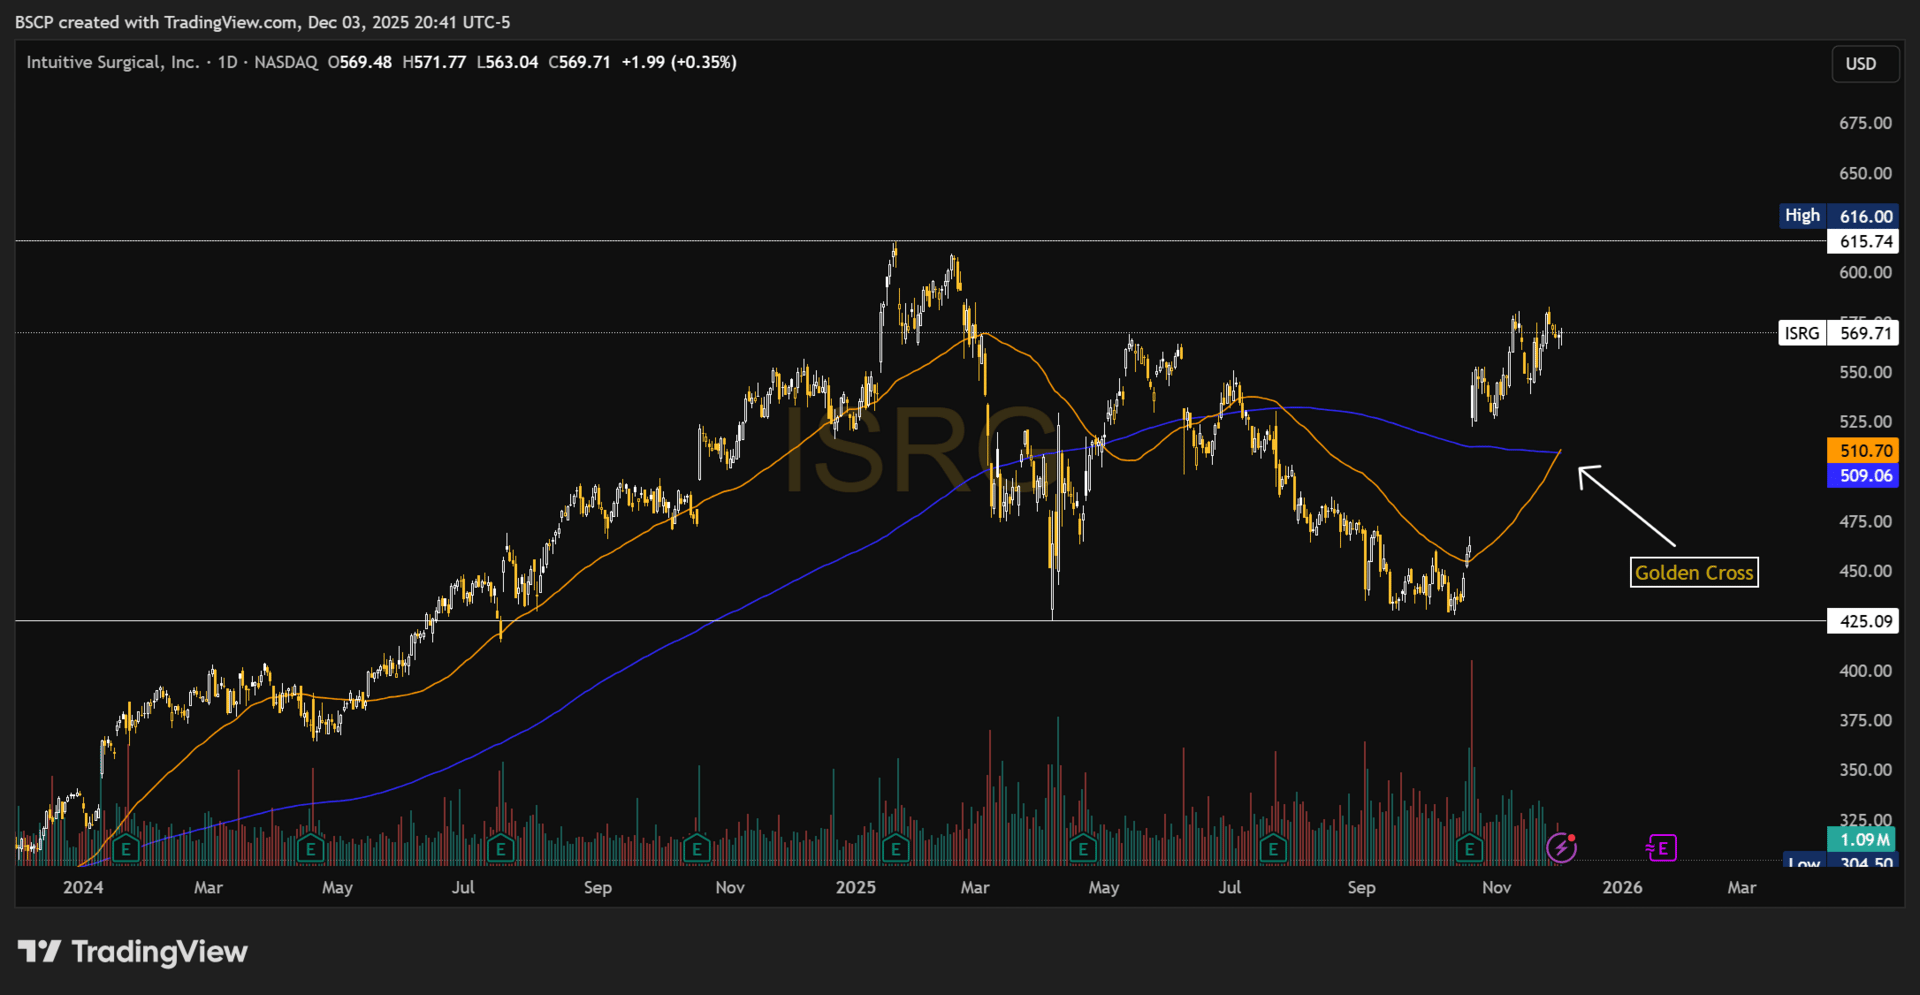Open the earnings marker for January 2025
Viewport: 1920px width, 995px height.
point(895,849)
